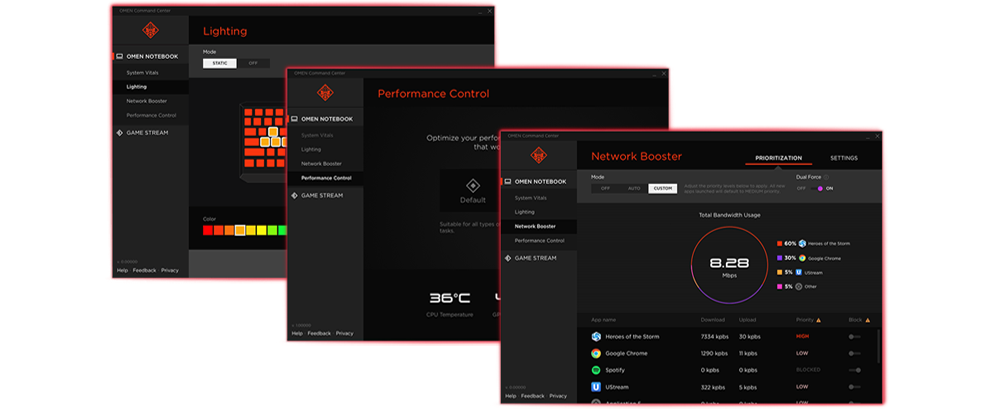Click Game Stream diamond icon in Network Booster window

[x=508, y=258]
